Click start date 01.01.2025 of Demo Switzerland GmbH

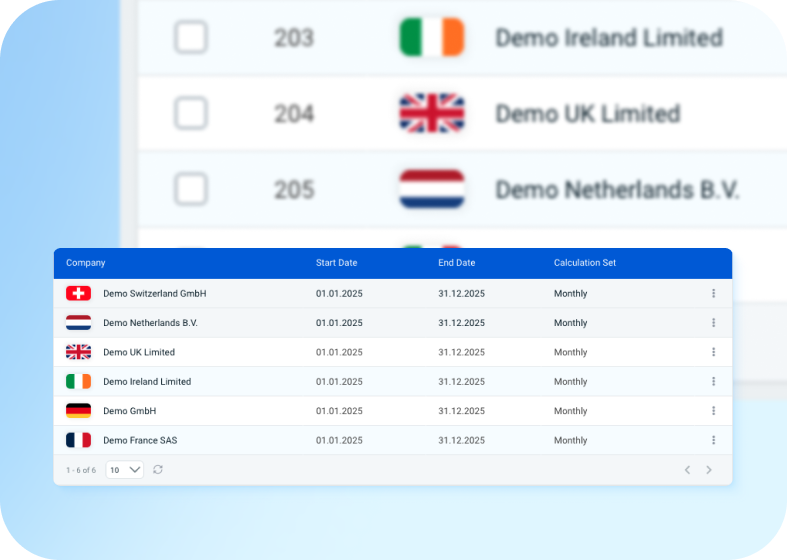[339, 294]
